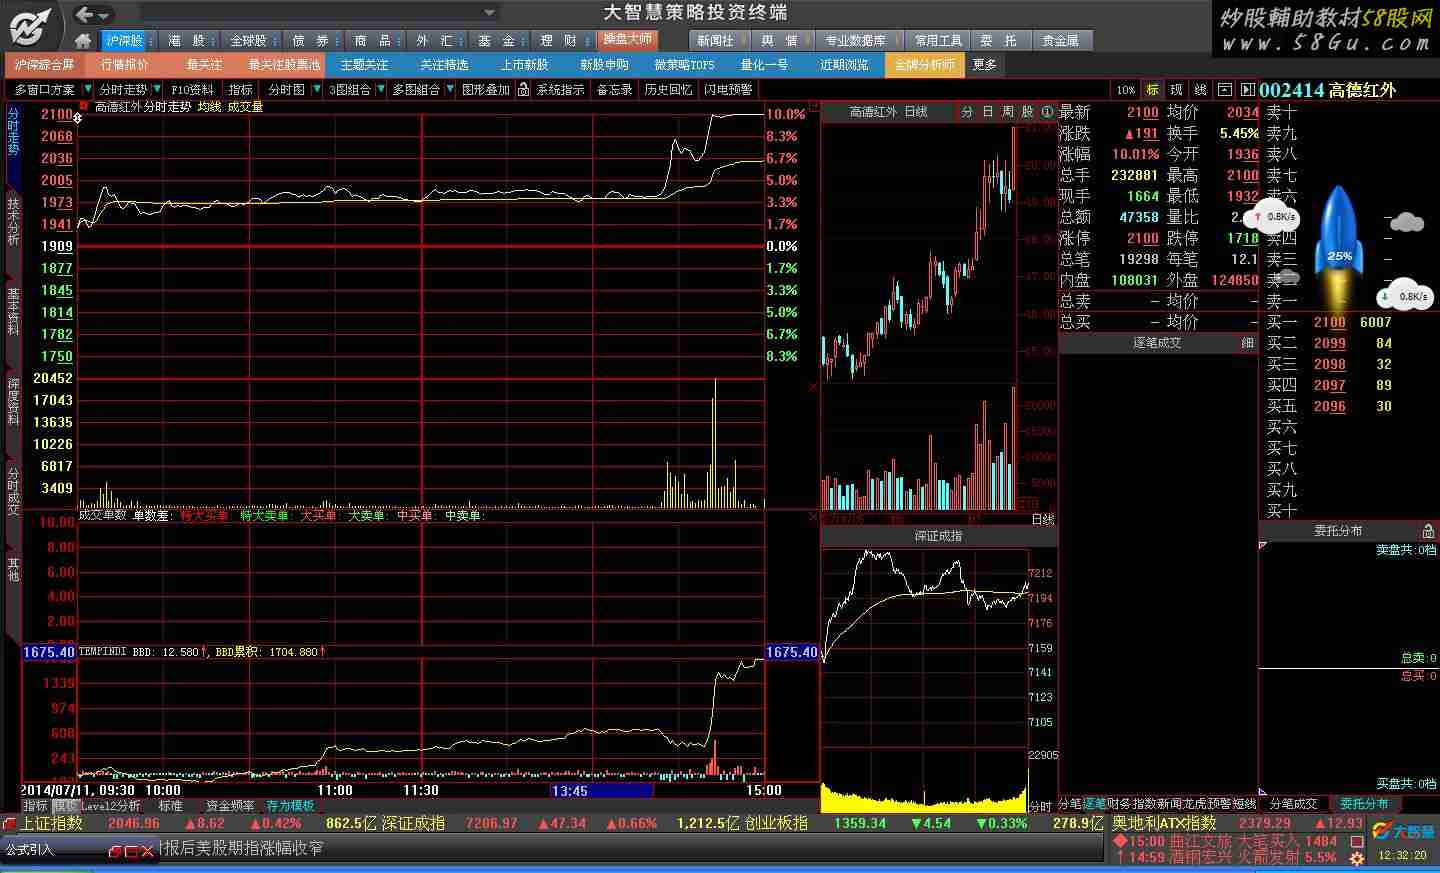This screenshot has height=873, width=1440.
Task: Select 分 period on the daily chart
Action: (x=967, y=112)
